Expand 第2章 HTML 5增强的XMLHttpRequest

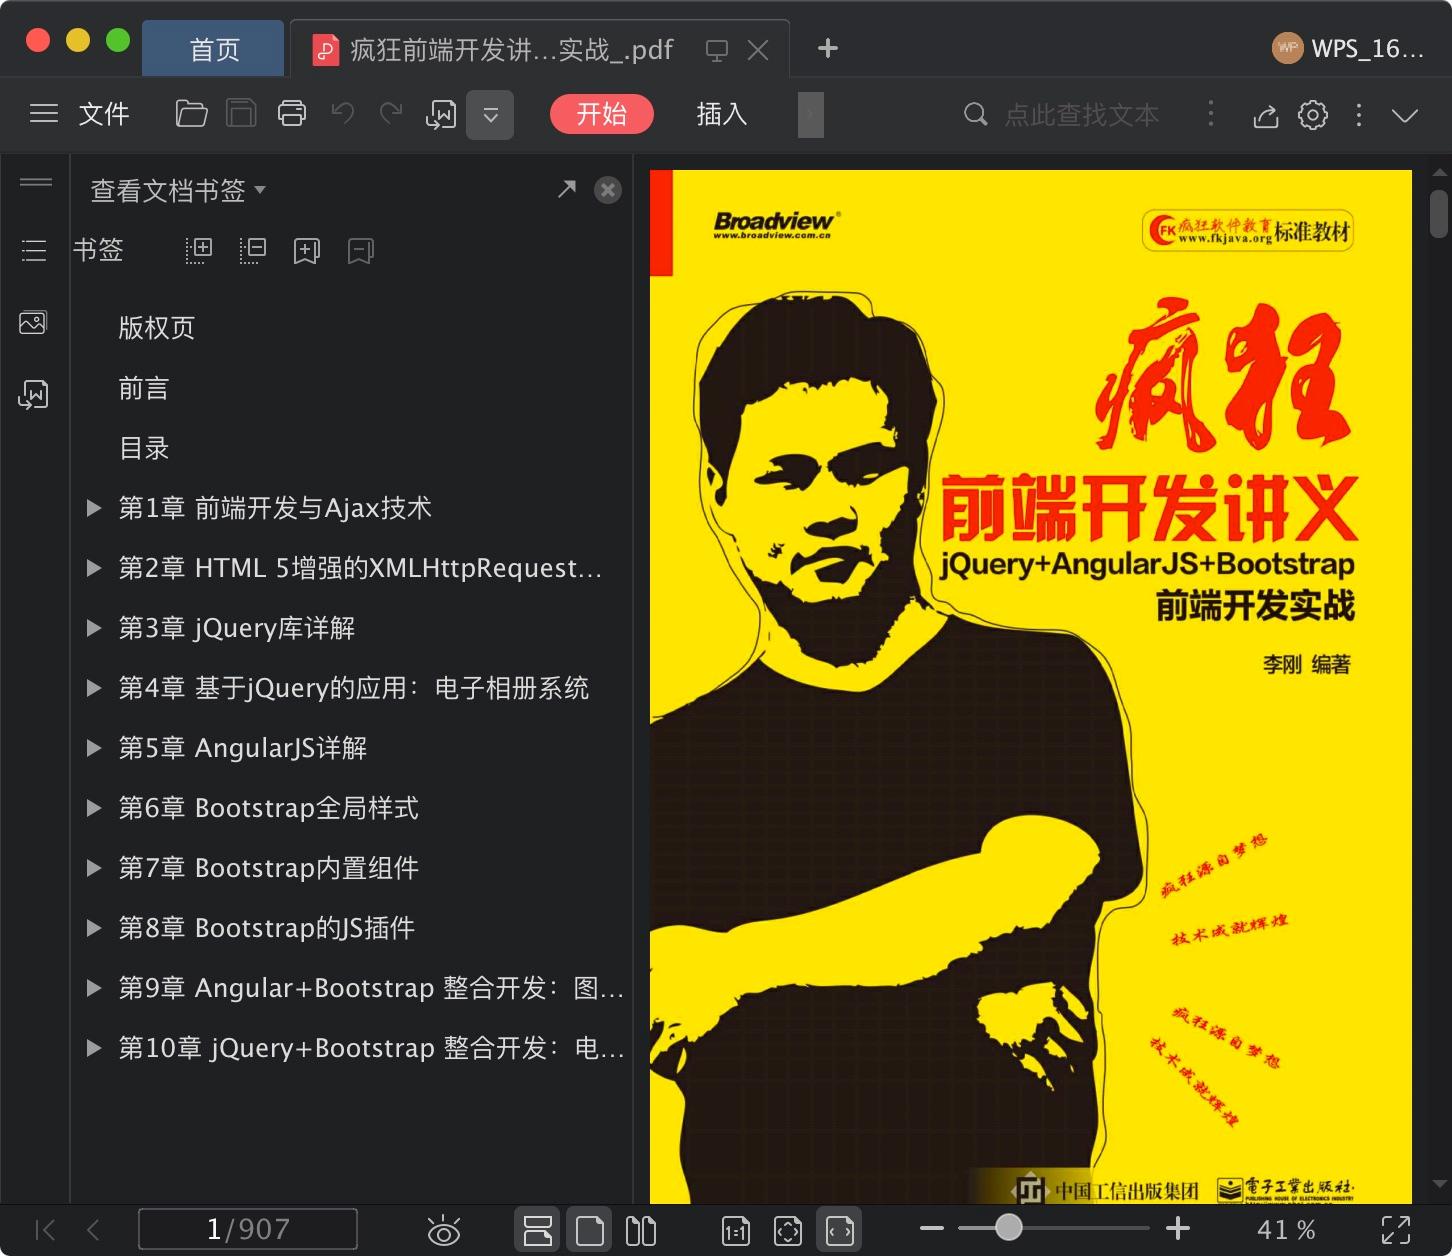[x=94, y=568]
